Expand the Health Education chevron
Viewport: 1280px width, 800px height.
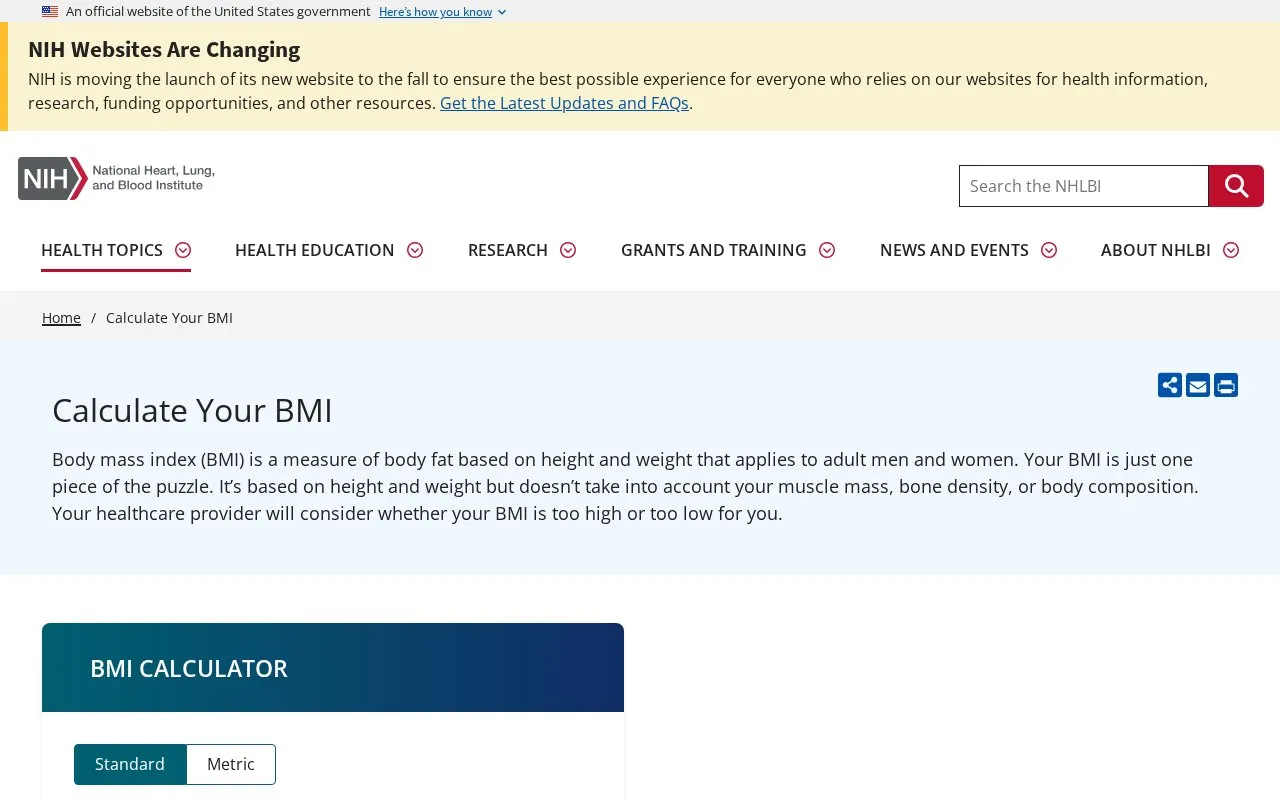415,250
